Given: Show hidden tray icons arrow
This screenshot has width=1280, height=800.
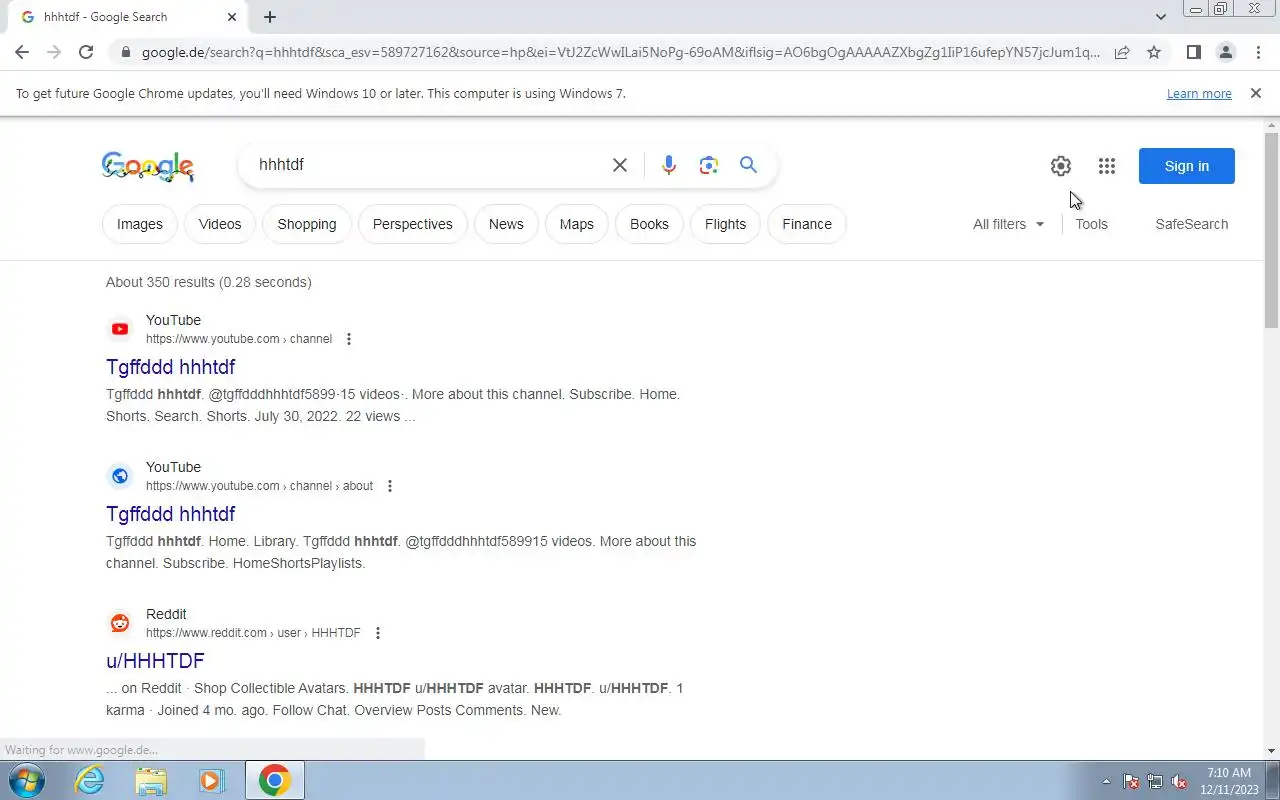Looking at the screenshot, I should 1106,782.
